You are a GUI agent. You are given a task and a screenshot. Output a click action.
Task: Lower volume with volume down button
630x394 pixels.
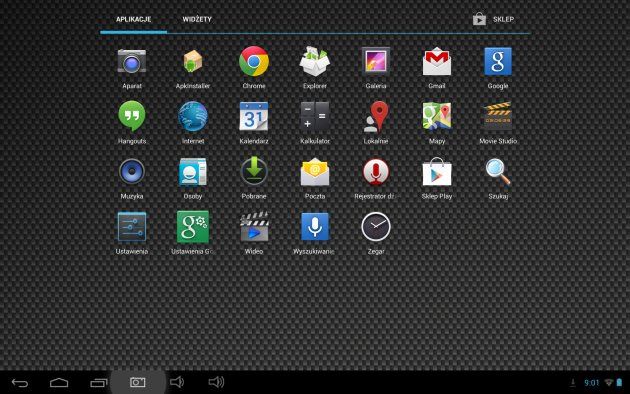(x=177, y=382)
